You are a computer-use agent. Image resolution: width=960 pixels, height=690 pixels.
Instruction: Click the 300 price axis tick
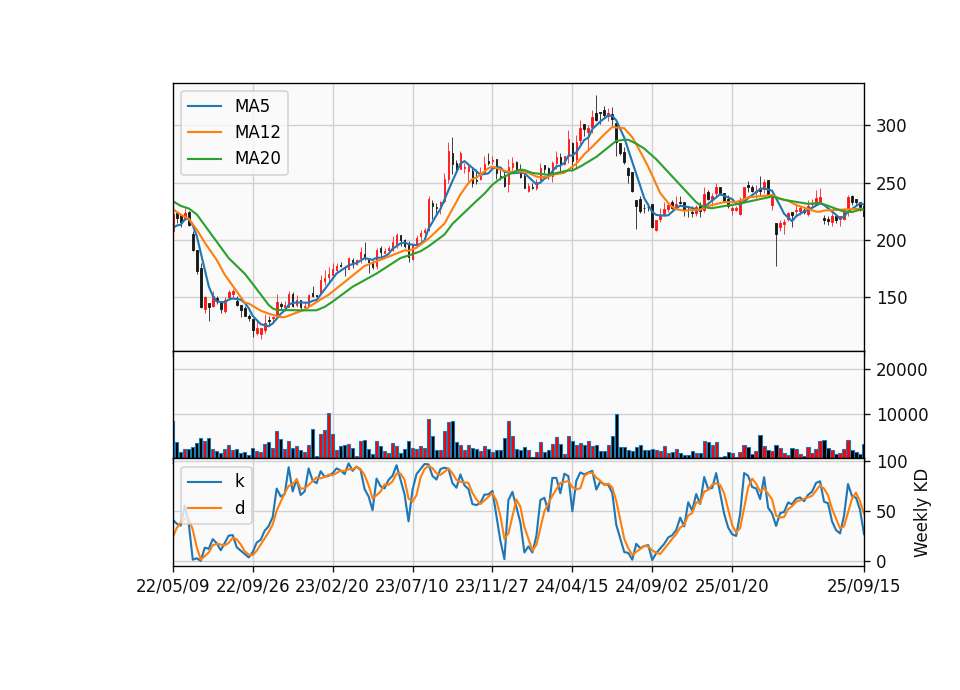tap(891, 126)
